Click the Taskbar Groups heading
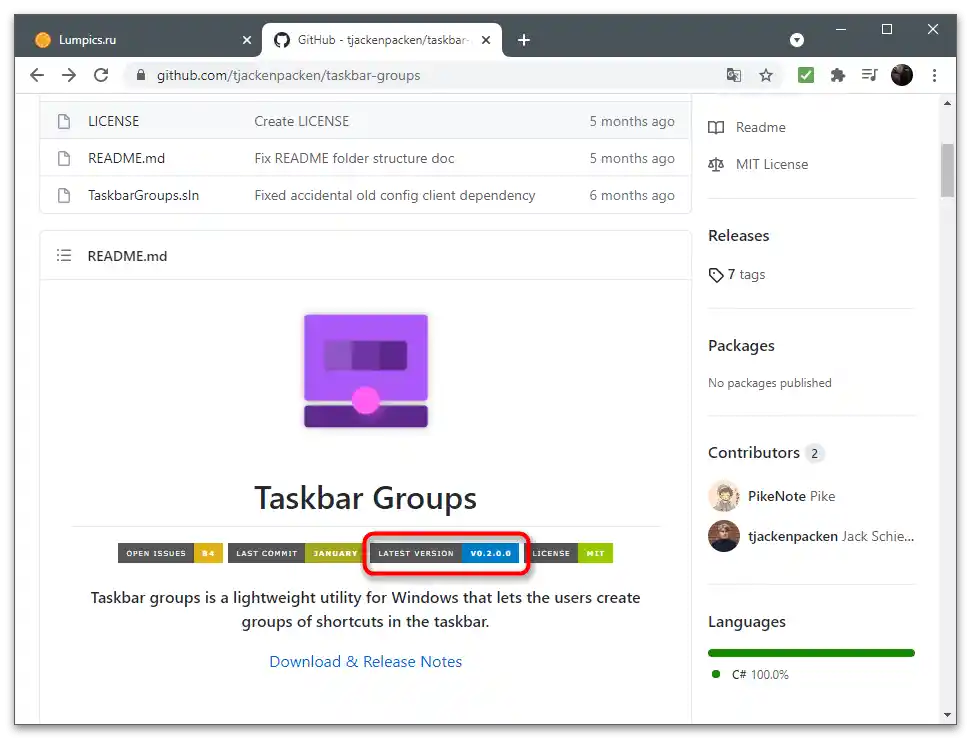This screenshot has height=739, width=971. (365, 498)
